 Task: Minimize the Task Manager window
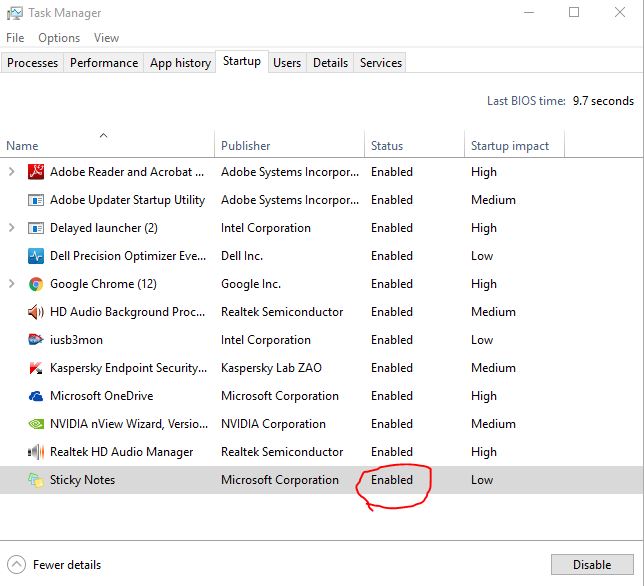point(529,12)
